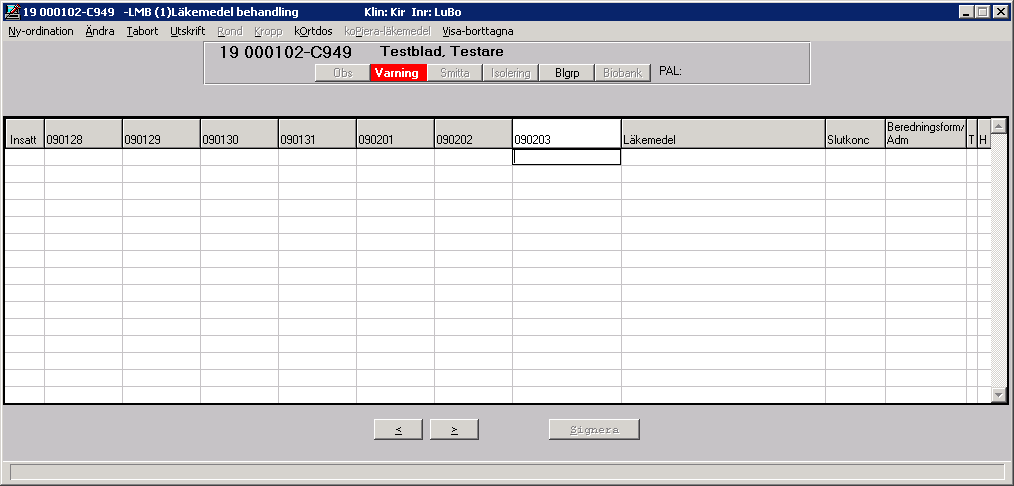Open the Visa-borttagna menu
This screenshot has height=486, width=1014.
[x=478, y=31]
